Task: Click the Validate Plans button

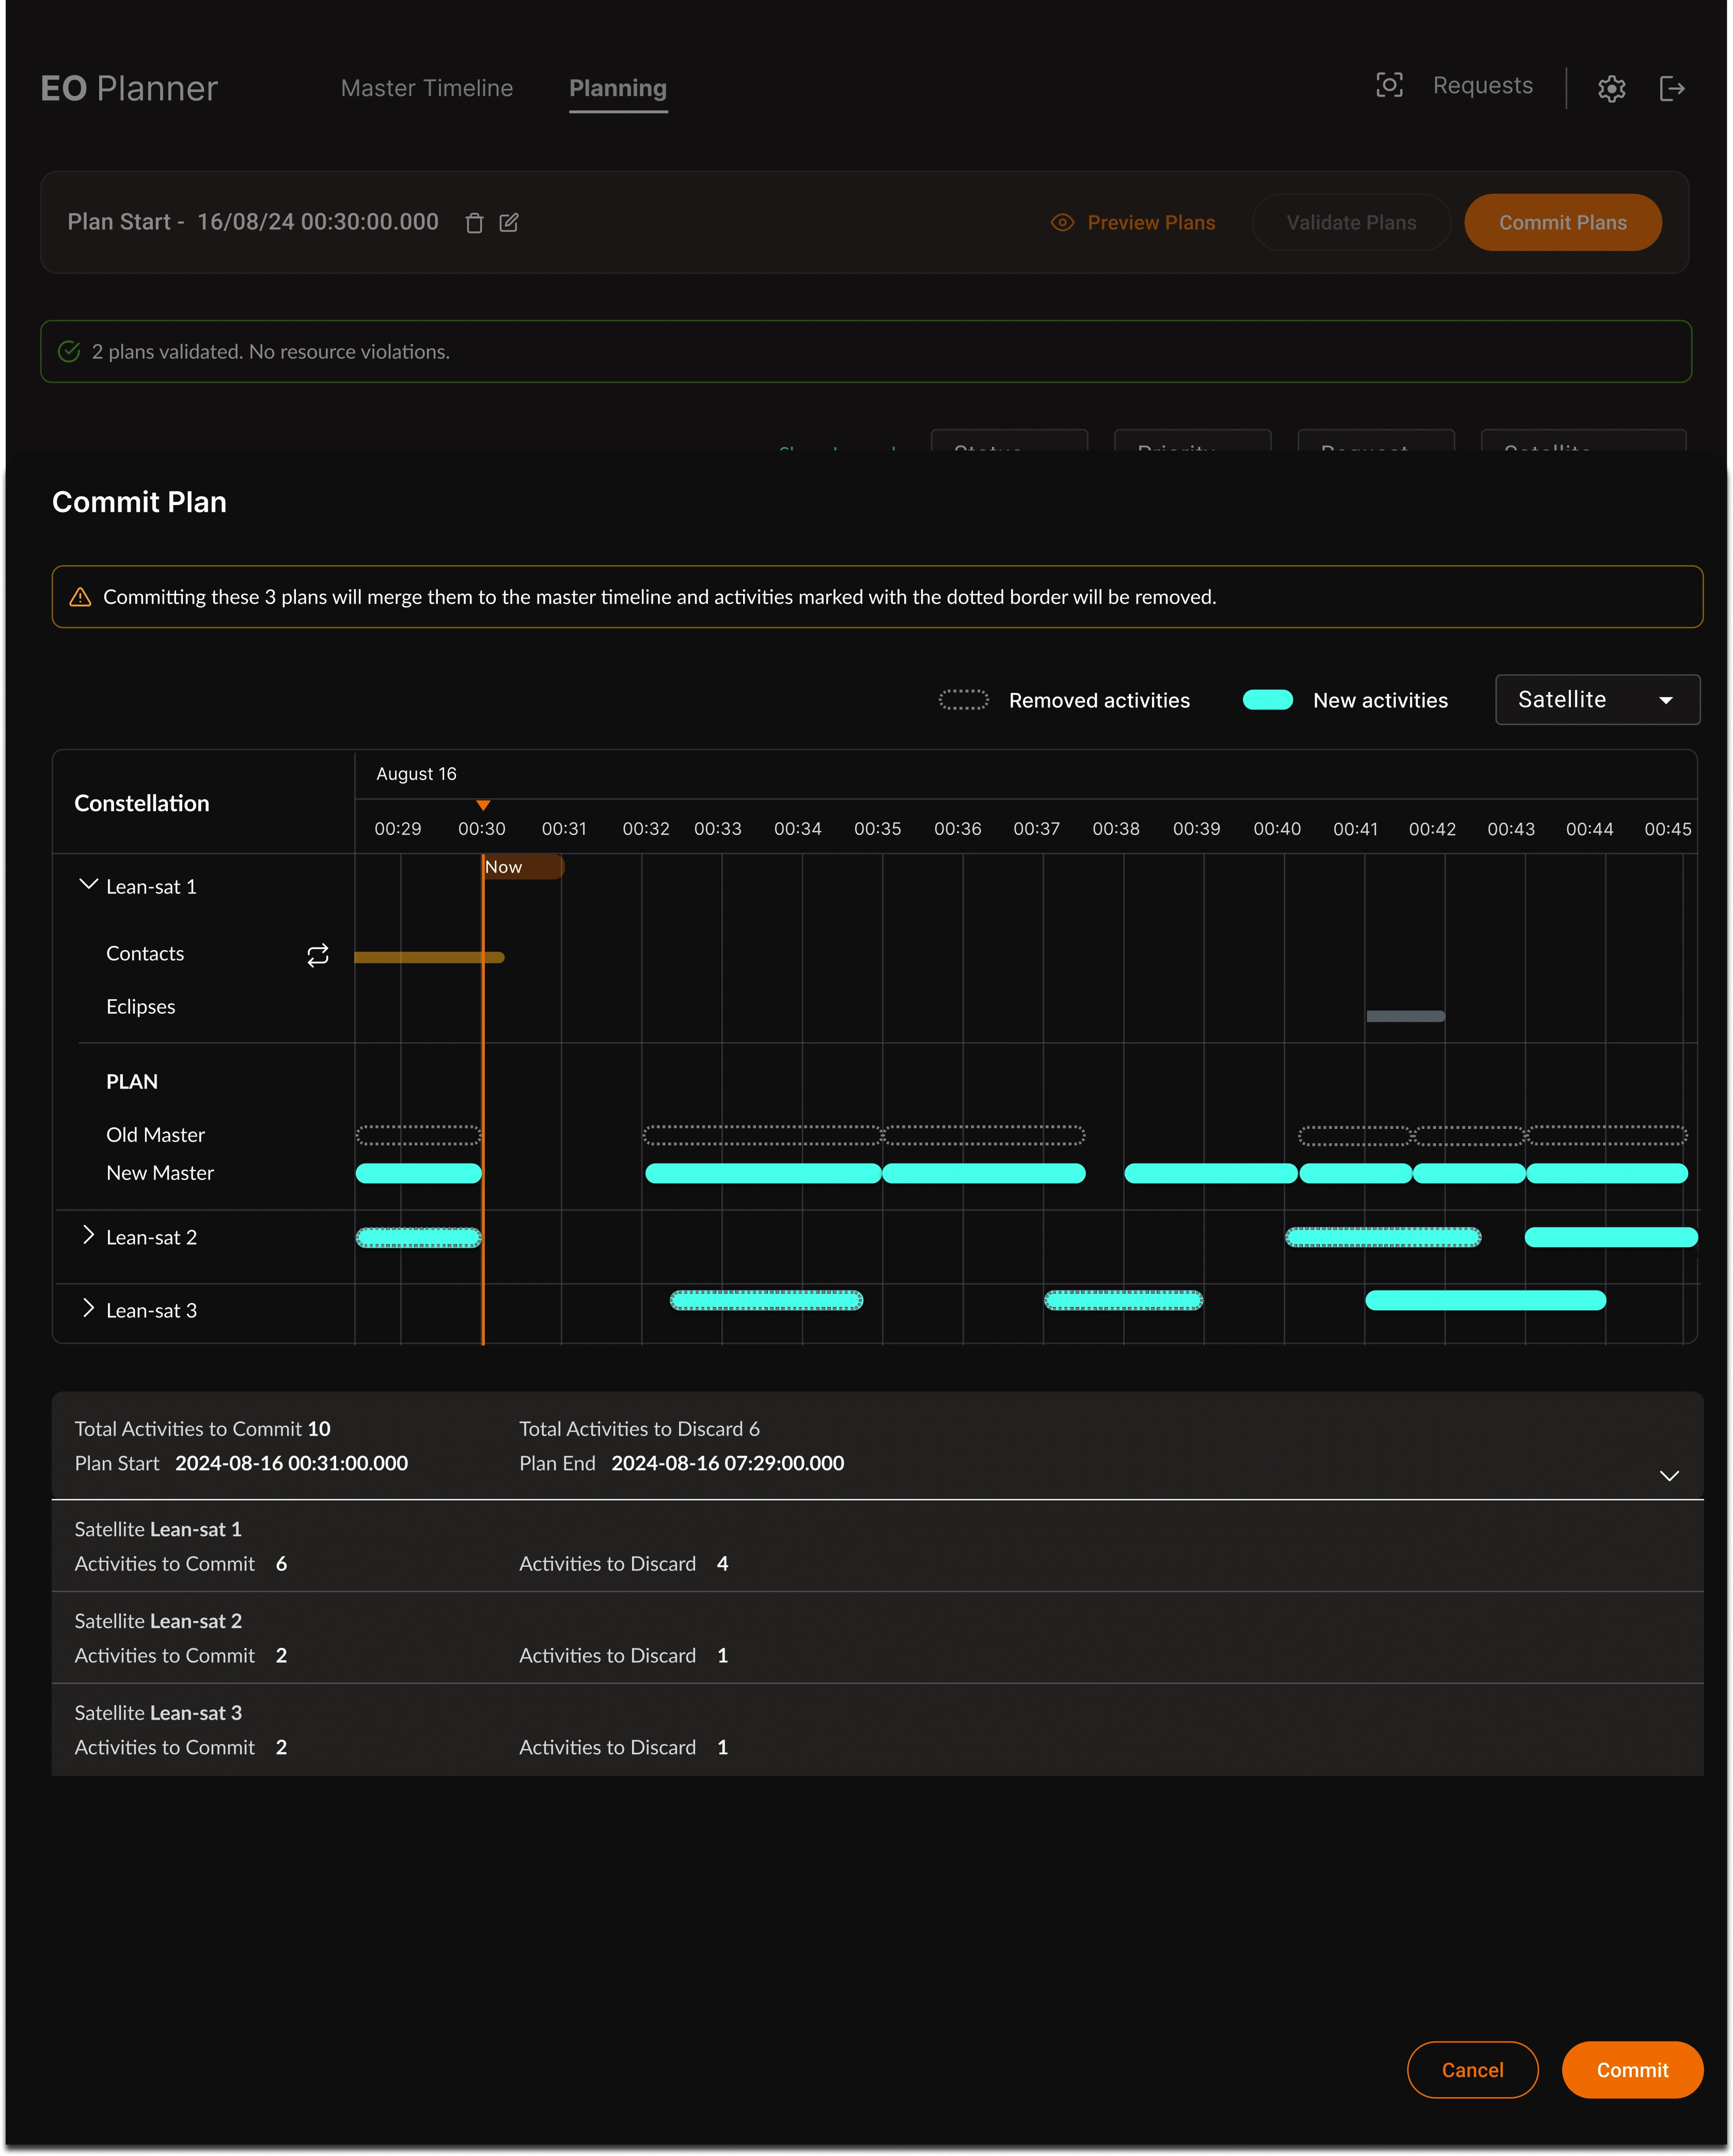Action: (x=1351, y=223)
